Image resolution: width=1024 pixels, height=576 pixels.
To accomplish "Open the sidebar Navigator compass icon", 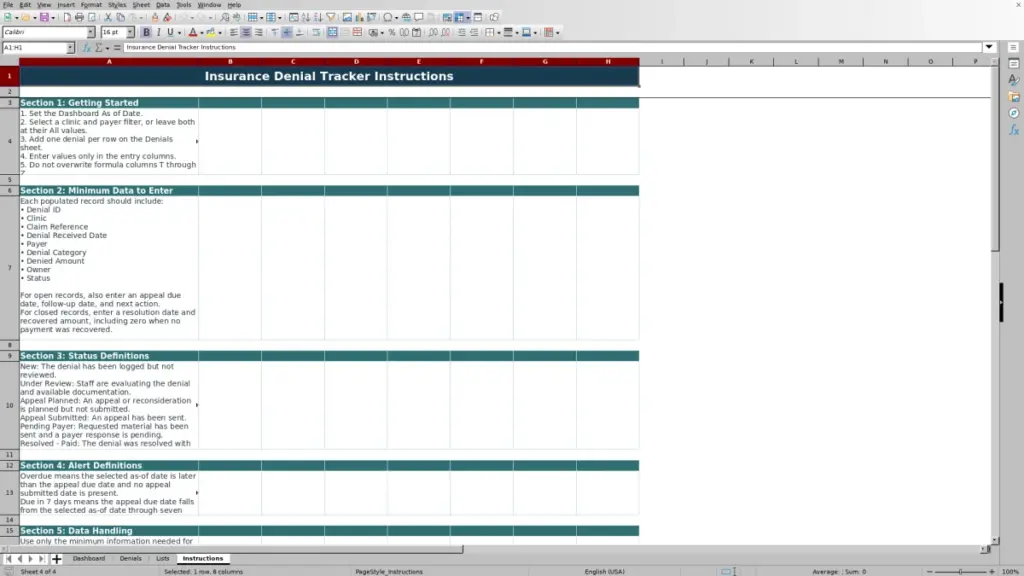I will [x=1014, y=113].
